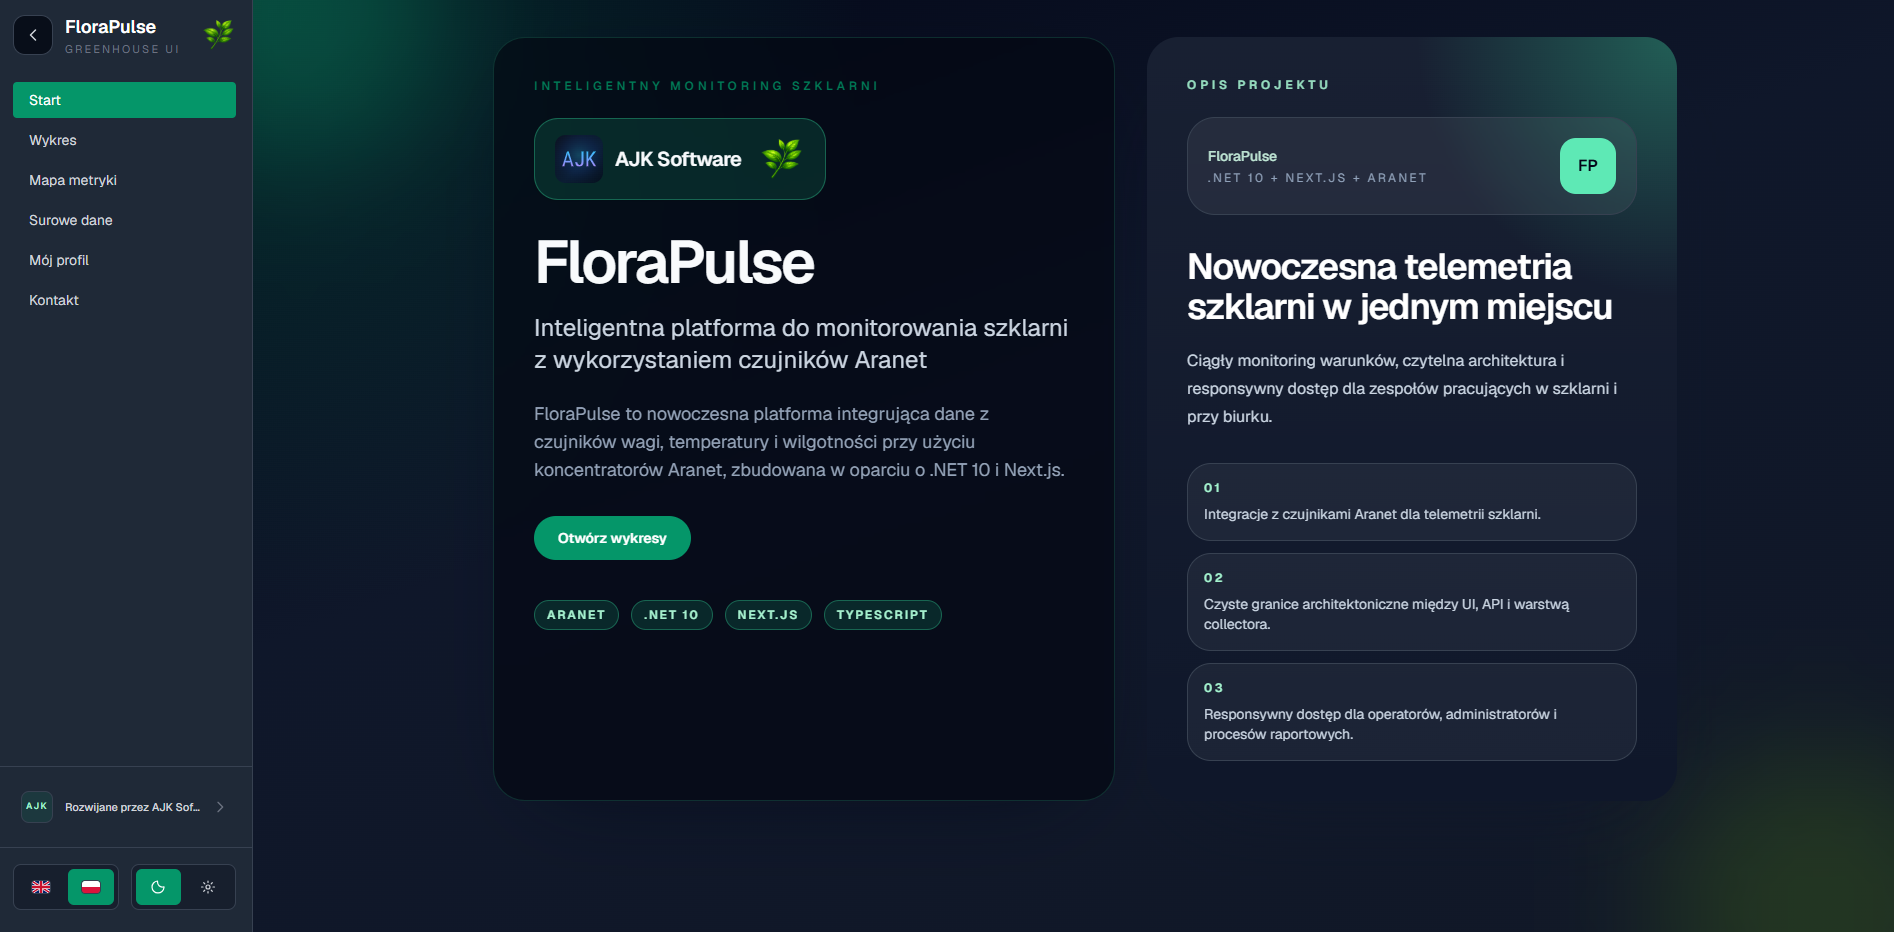The image size is (1894, 932).
Task: Go to Wykres page
Action: pyautogui.click(x=124, y=140)
